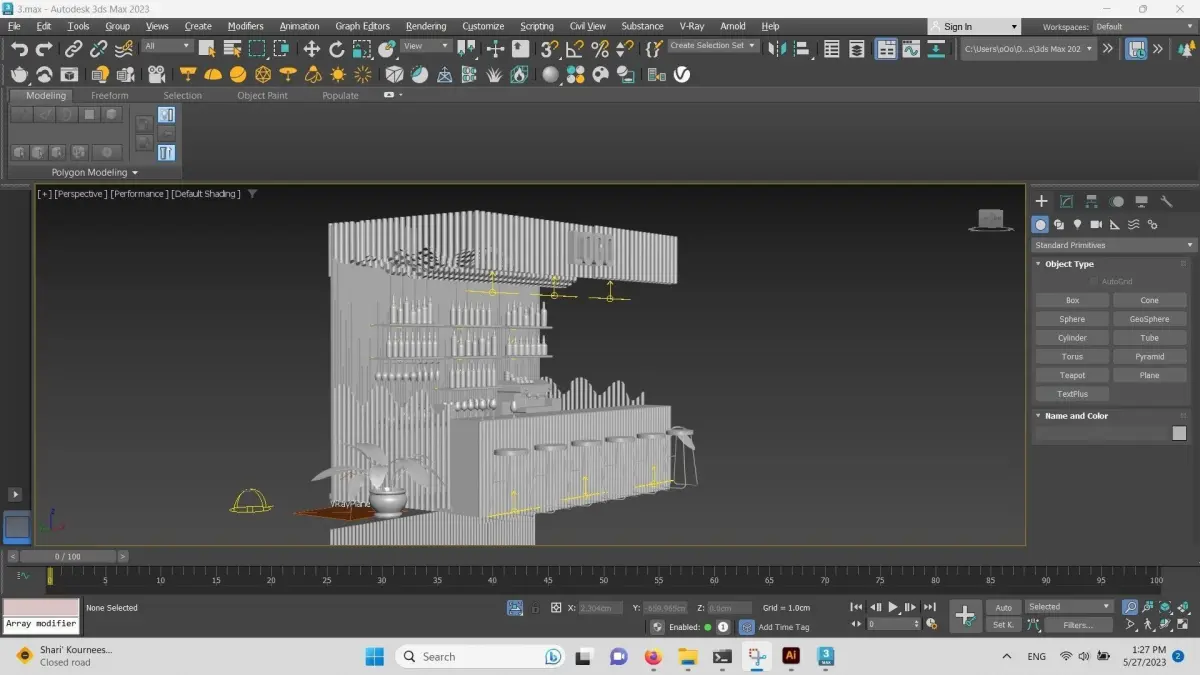This screenshot has height=675, width=1200.
Task: Activate the Select Object tool
Action: coord(207,48)
